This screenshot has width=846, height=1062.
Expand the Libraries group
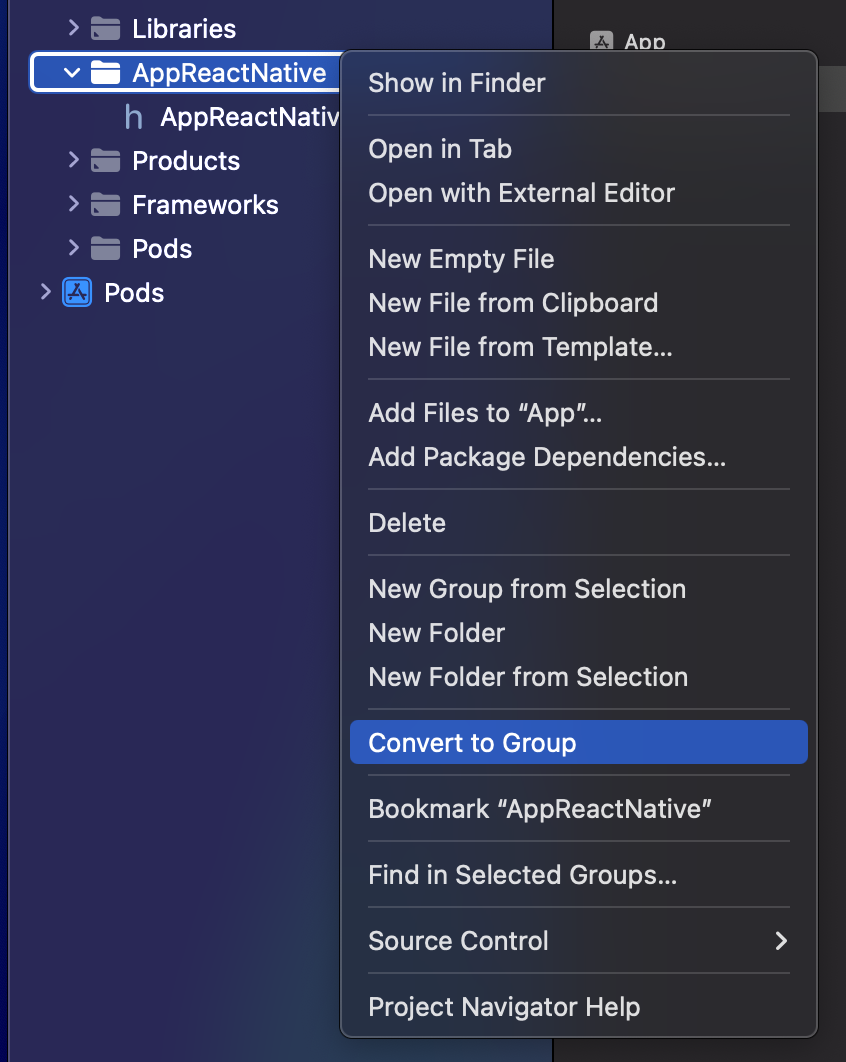coord(73,28)
